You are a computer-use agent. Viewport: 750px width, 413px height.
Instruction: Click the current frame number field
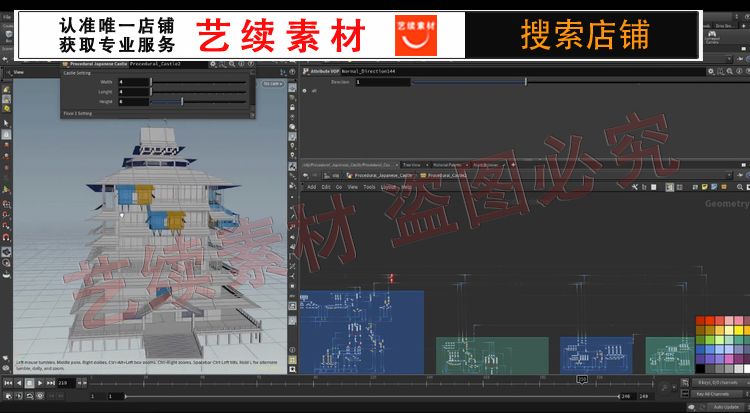coord(66,383)
